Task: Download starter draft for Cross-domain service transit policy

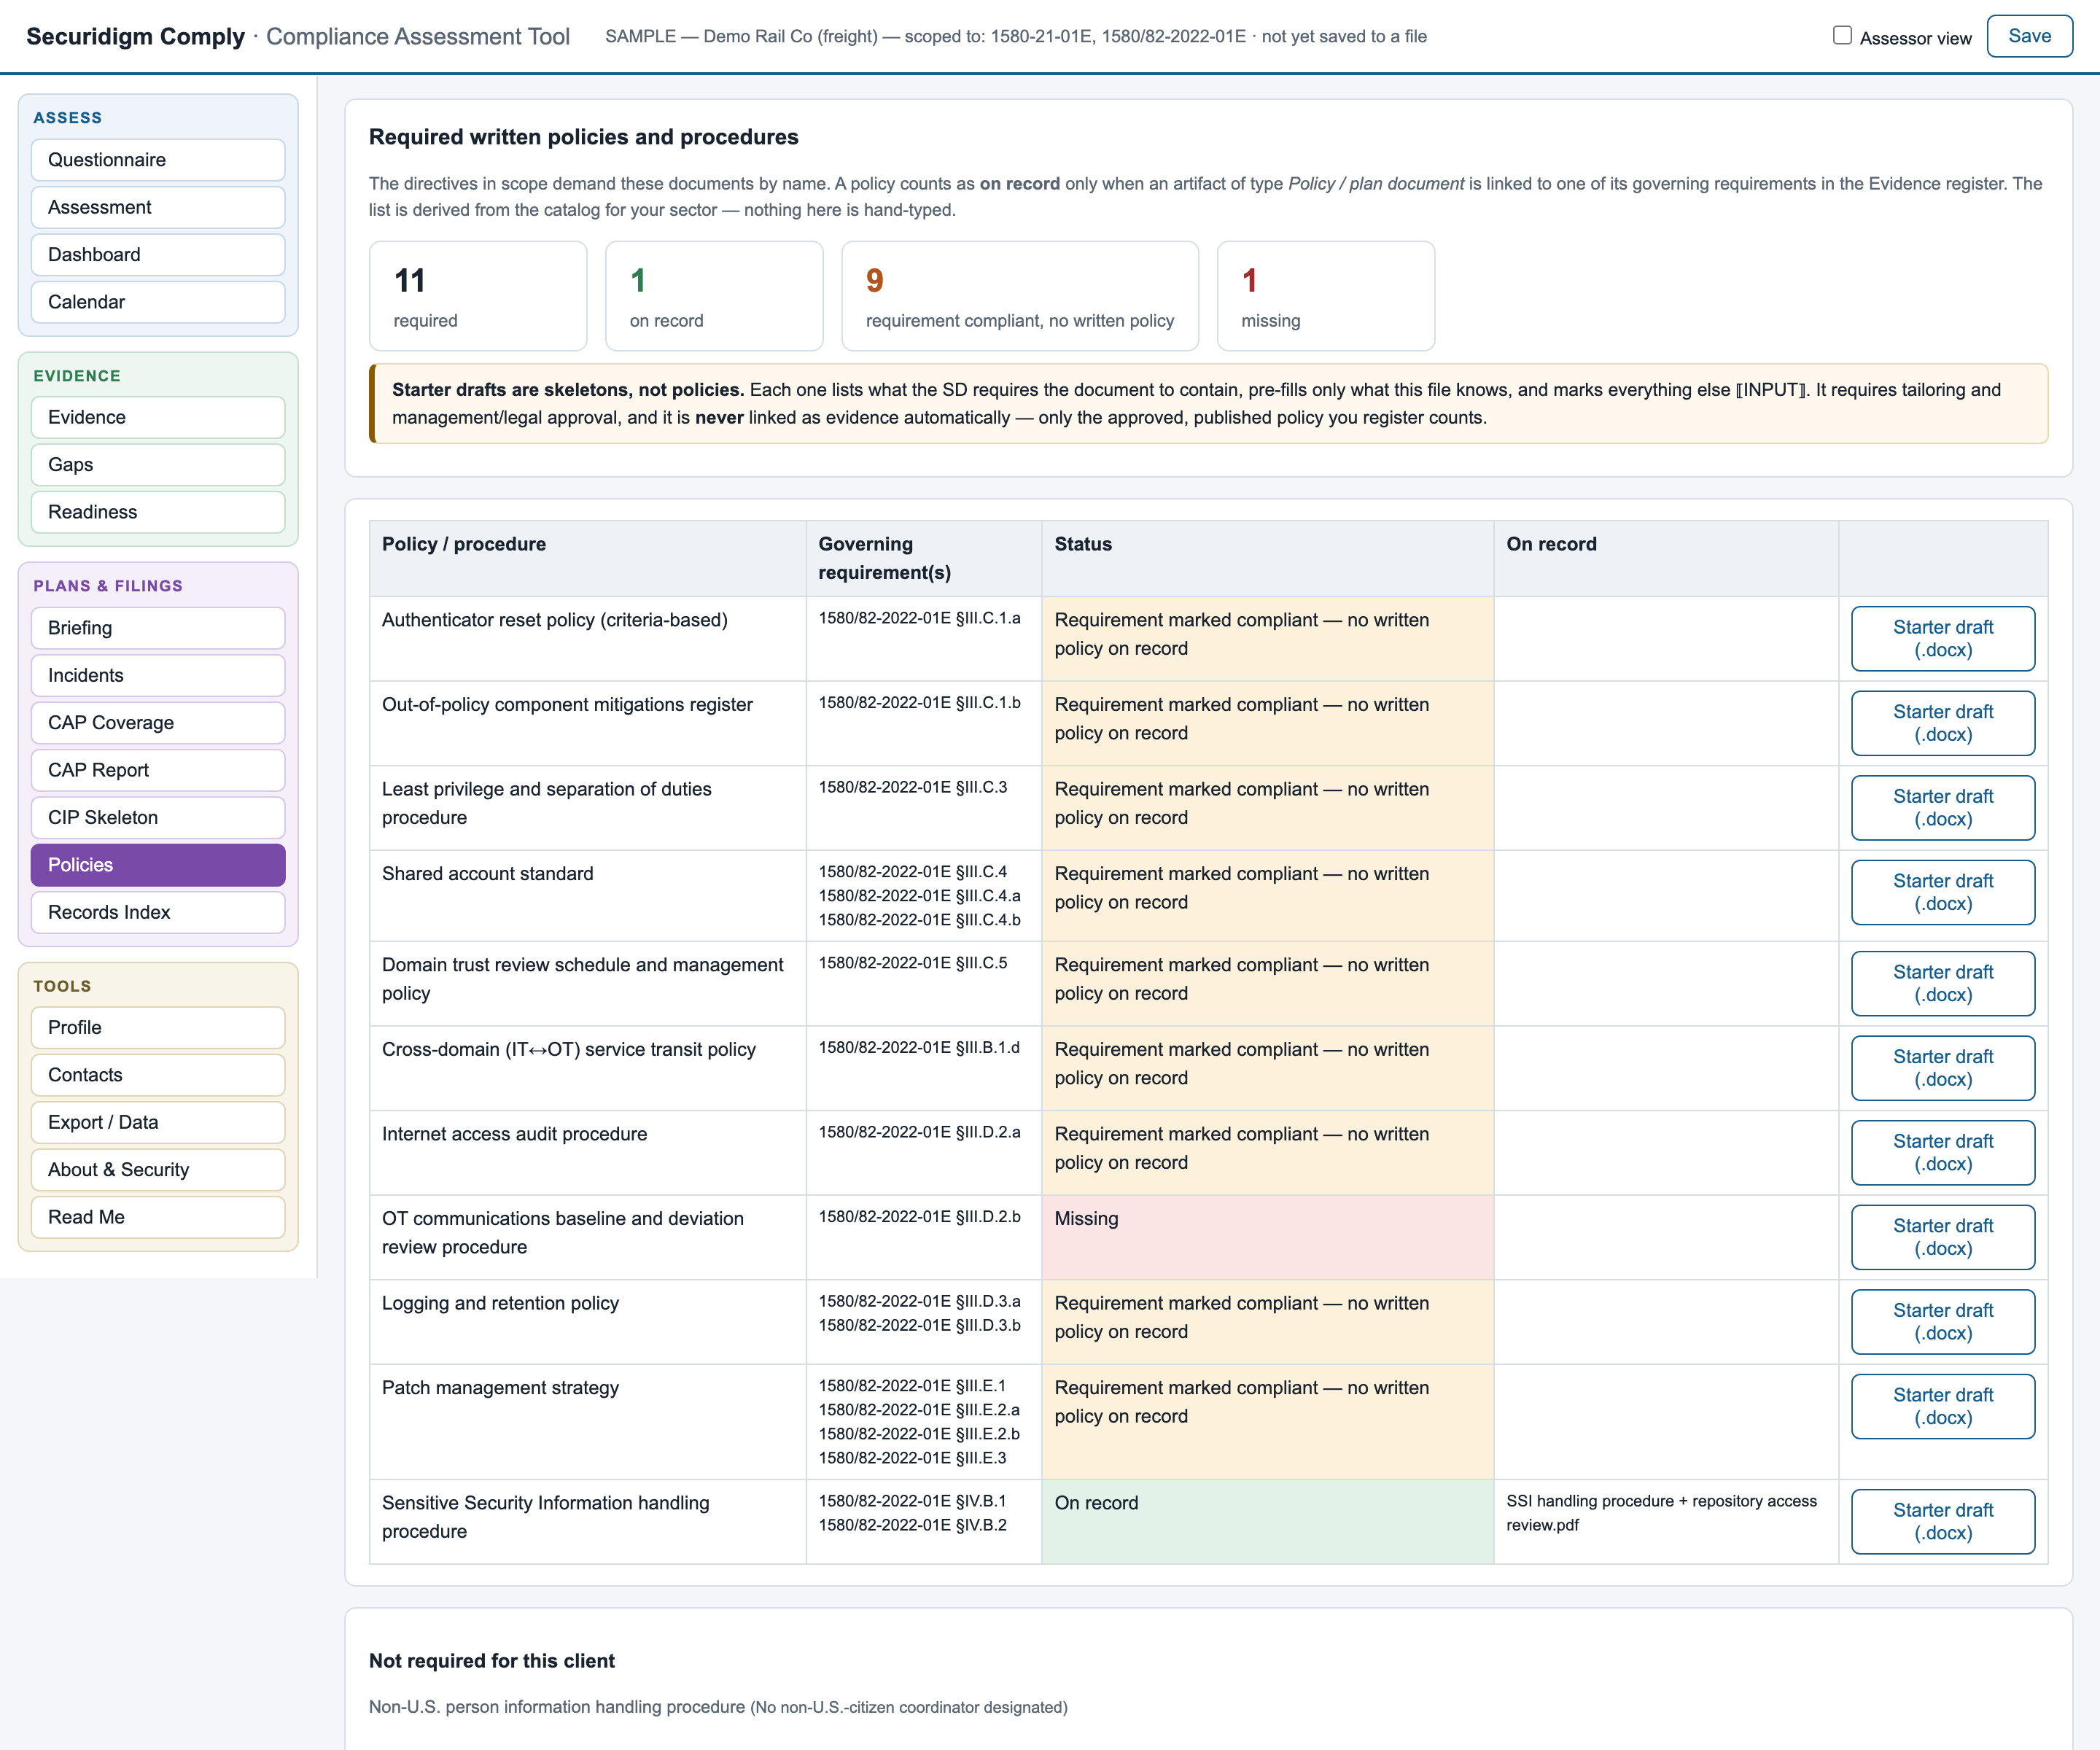Action: 1943,1068
